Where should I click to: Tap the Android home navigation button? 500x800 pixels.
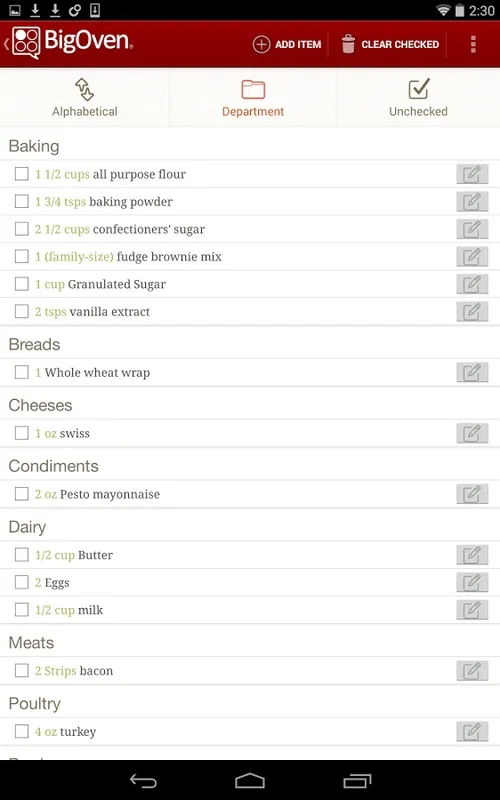point(250,781)
